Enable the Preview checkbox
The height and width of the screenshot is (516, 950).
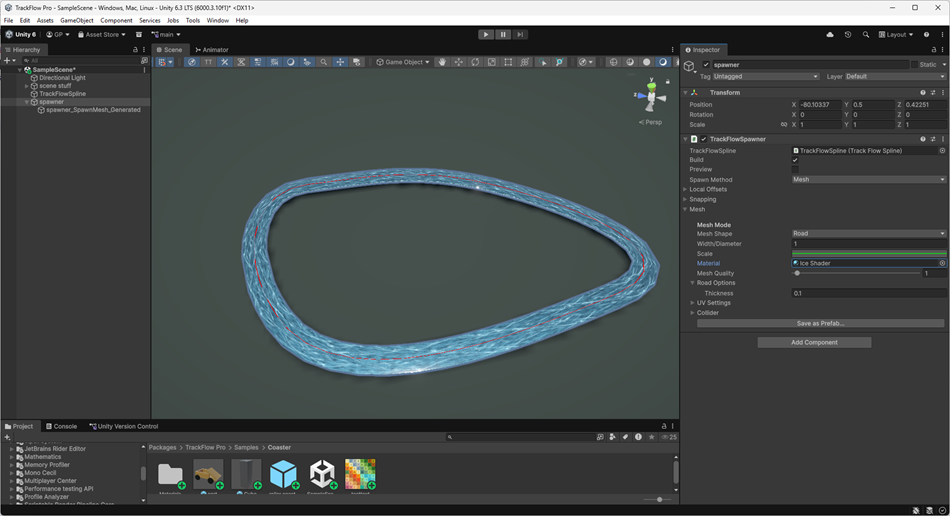796,170
